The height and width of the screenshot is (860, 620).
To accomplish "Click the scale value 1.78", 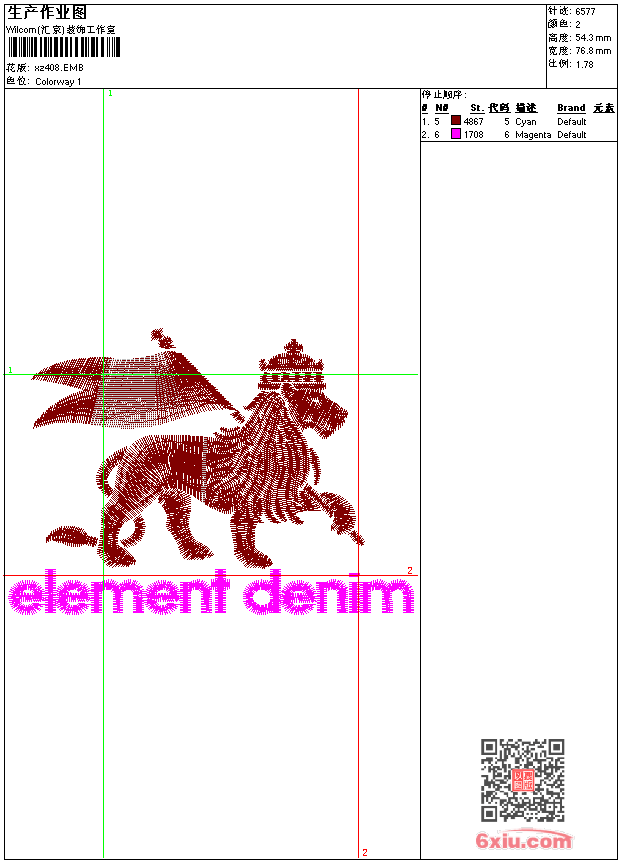I will (584, 64).
